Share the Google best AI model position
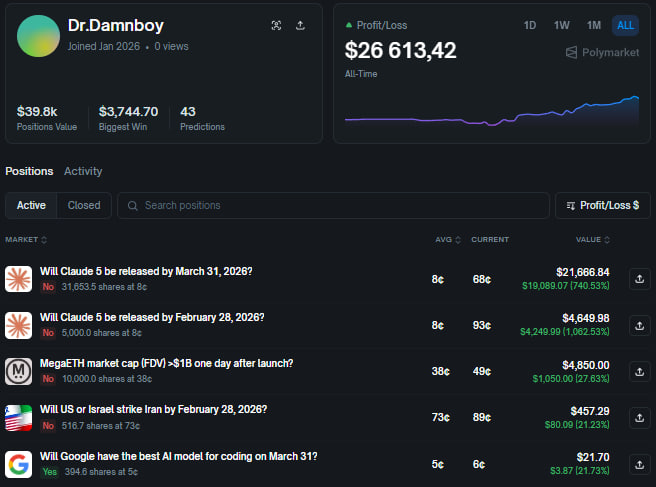Screen dimensions: 656x487 (640, 464)
